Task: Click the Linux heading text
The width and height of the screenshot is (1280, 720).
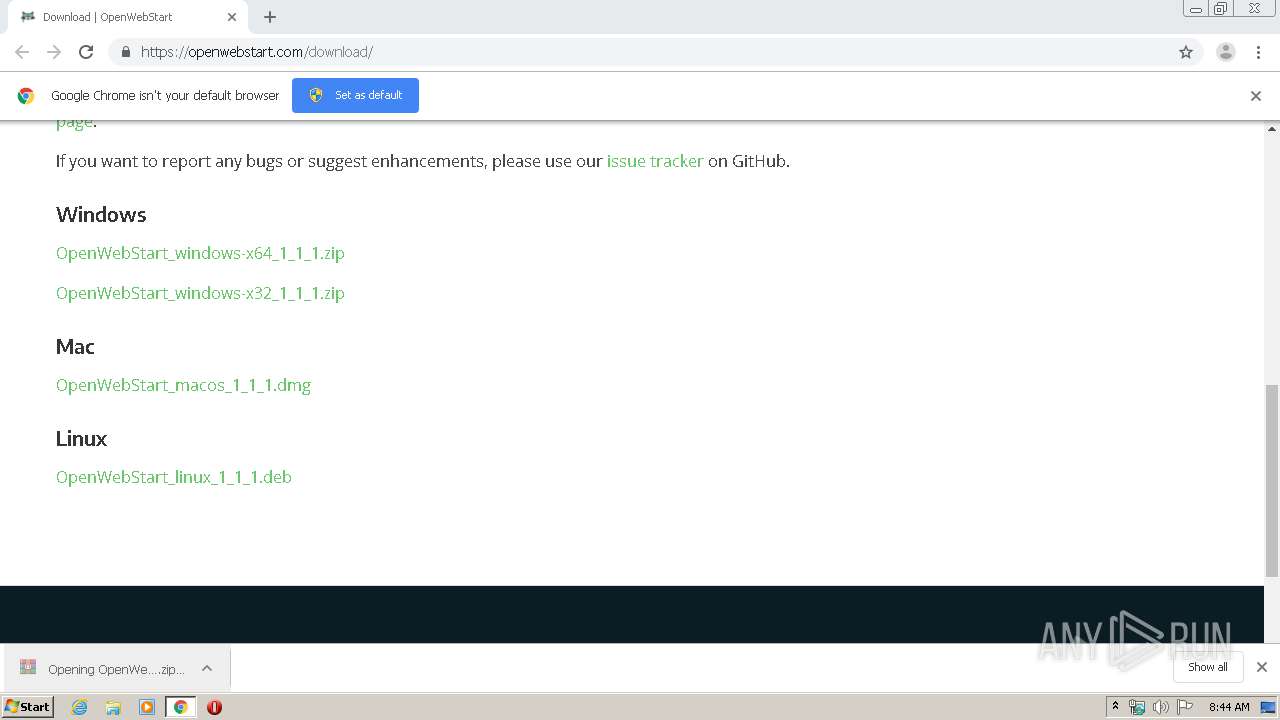Action: [x=81, y=439]
